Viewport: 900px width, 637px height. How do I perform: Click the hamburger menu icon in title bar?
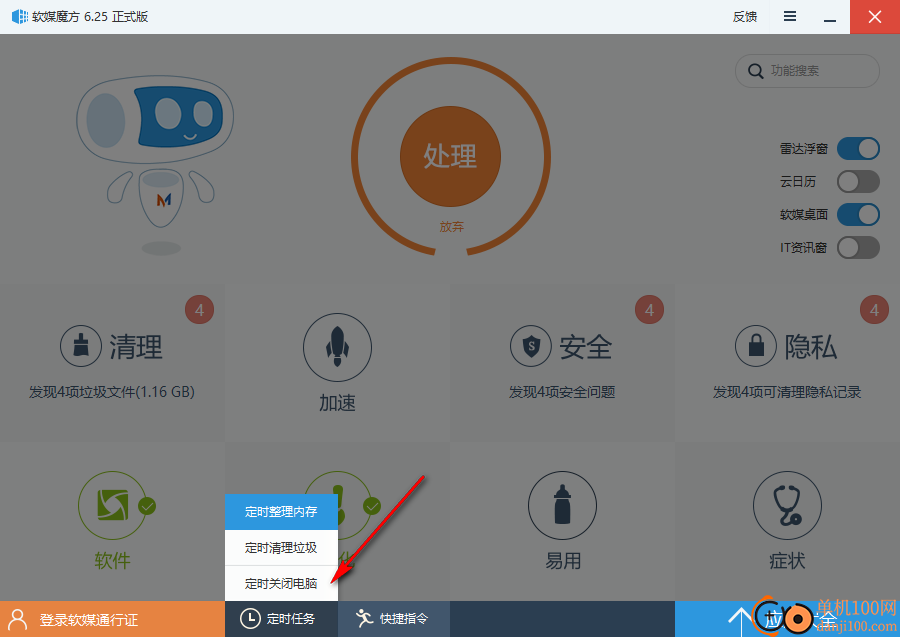click(790, 16)
